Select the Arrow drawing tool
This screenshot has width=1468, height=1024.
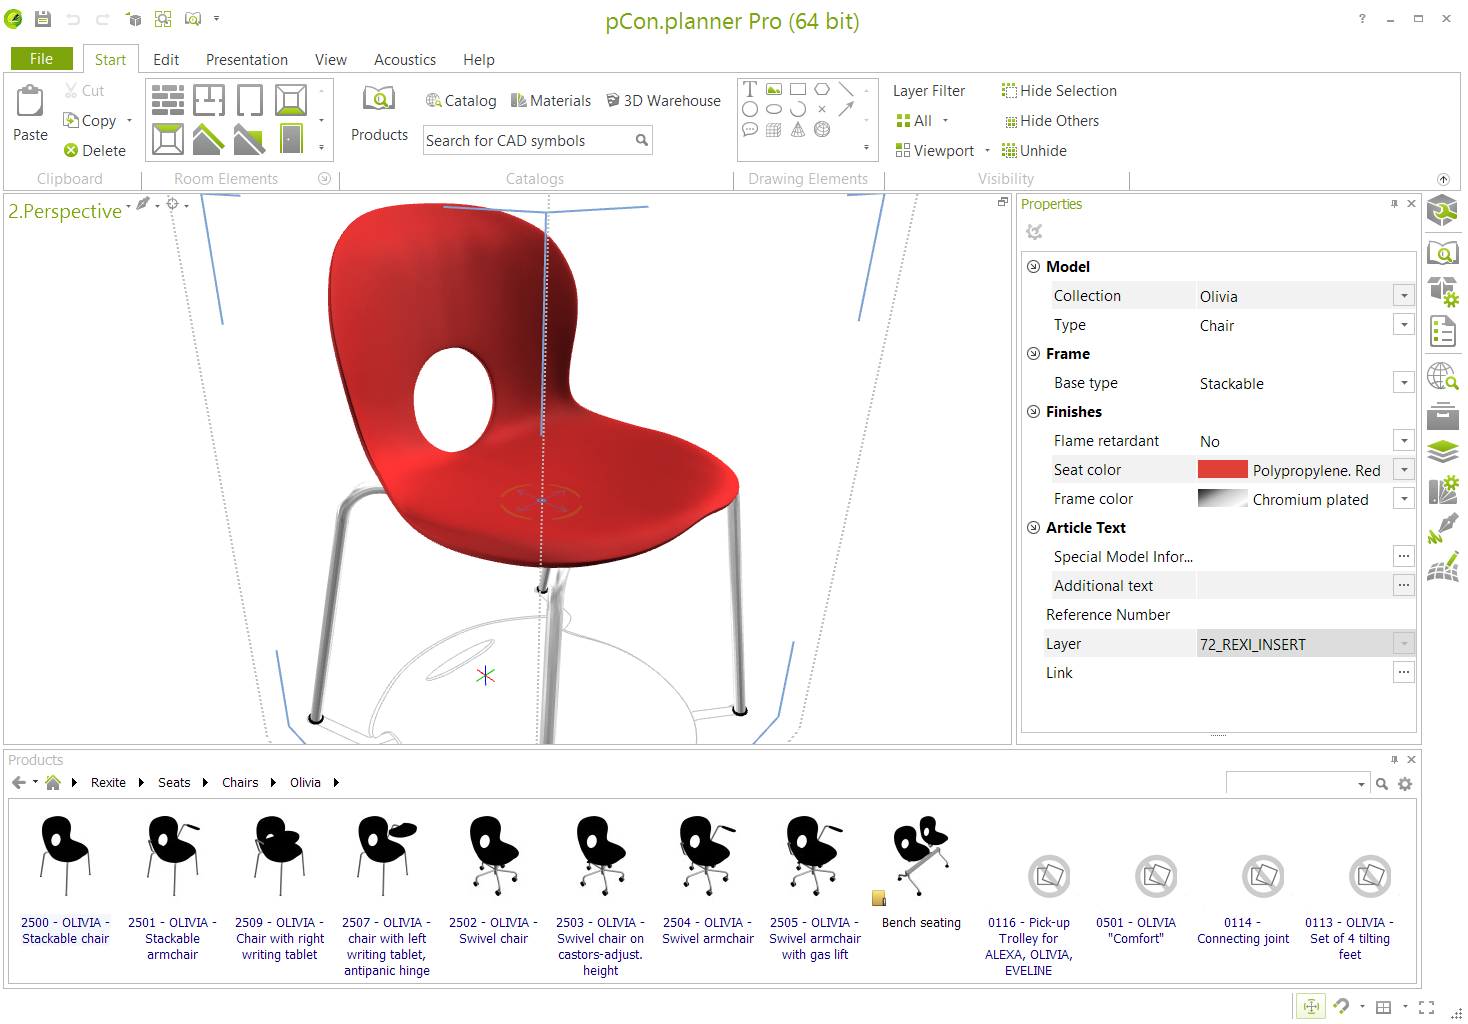point(846,109)
